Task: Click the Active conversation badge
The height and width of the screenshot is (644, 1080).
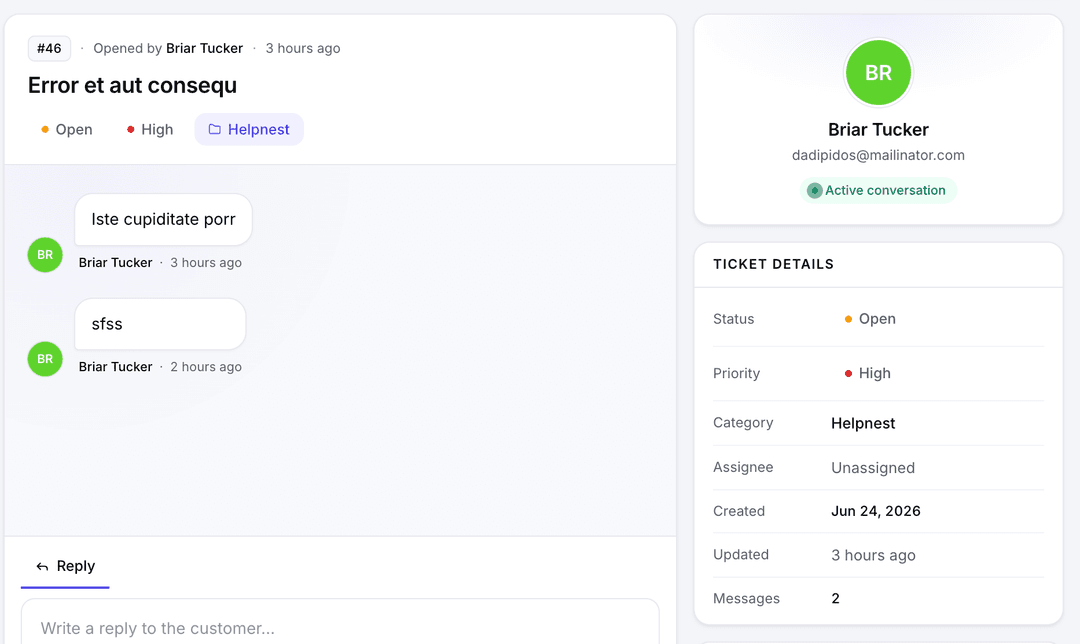Action: pos(878,190)
